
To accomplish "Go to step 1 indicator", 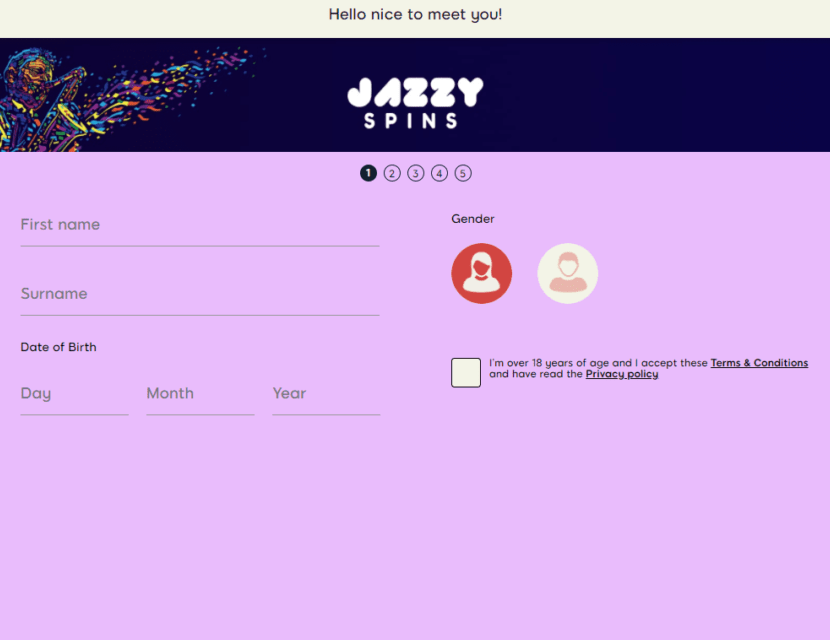I will point(368,173).
